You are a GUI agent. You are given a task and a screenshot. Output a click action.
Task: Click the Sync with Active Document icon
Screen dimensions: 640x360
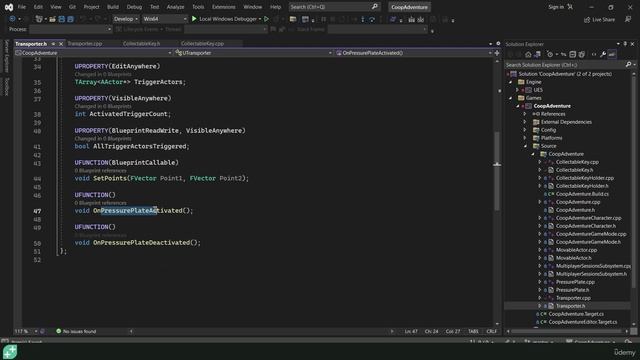pos(563,54)
